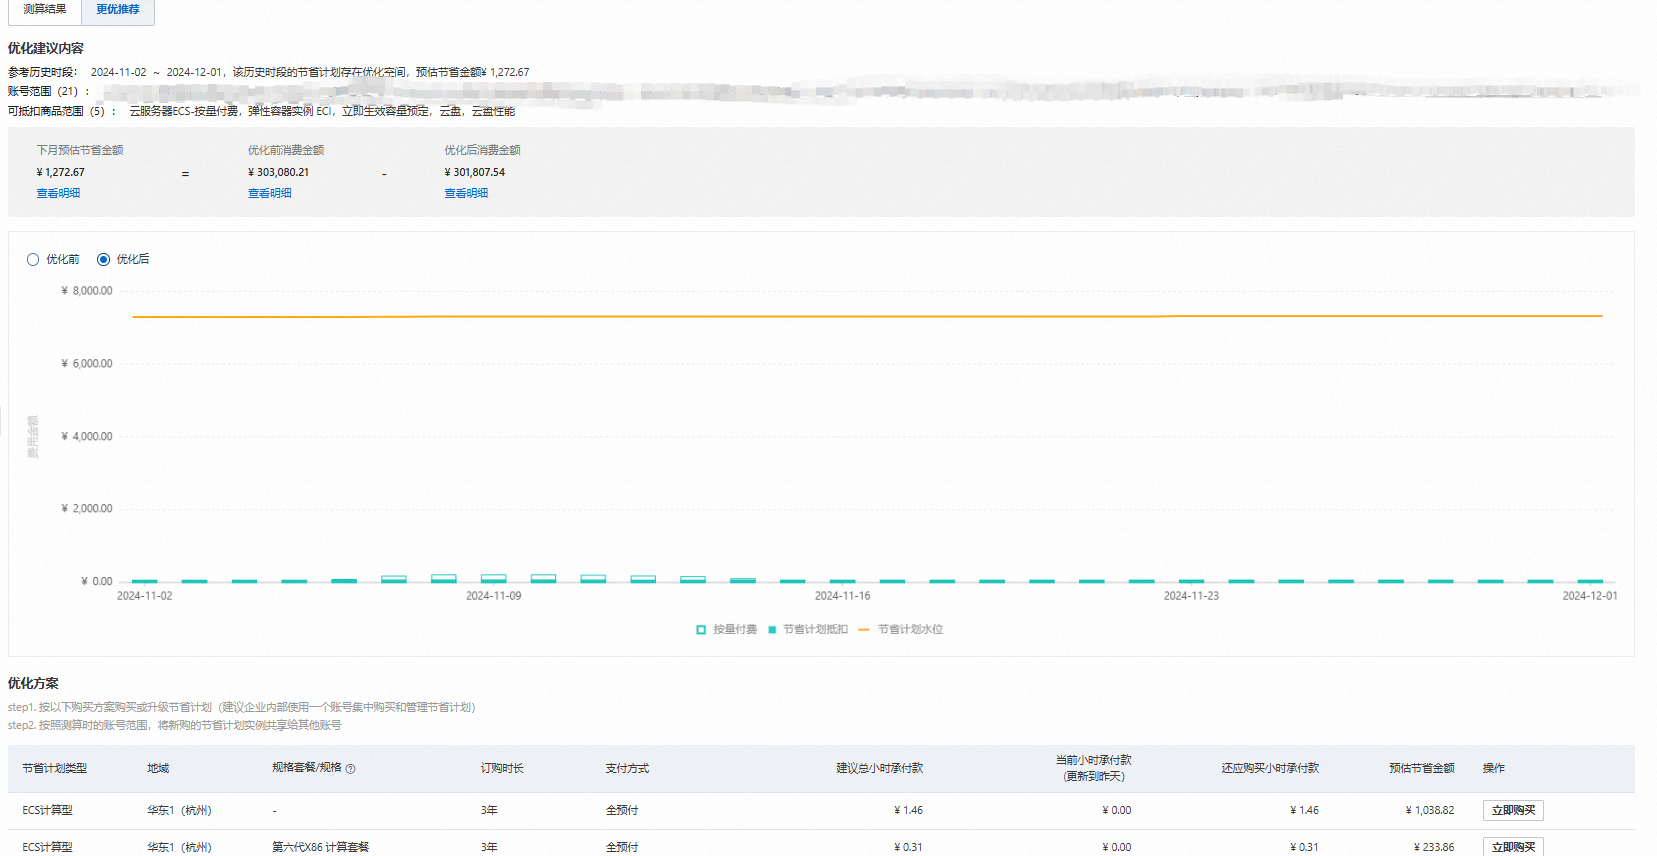The height and width of the screenshot is (856, 1657).
Task: Select the 更优推荐 tab
Action: pos(118,10)
